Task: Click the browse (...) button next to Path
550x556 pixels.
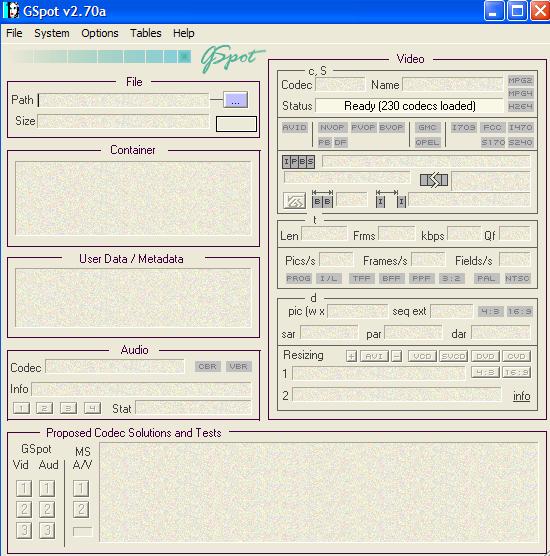Action: coord(235,100)
